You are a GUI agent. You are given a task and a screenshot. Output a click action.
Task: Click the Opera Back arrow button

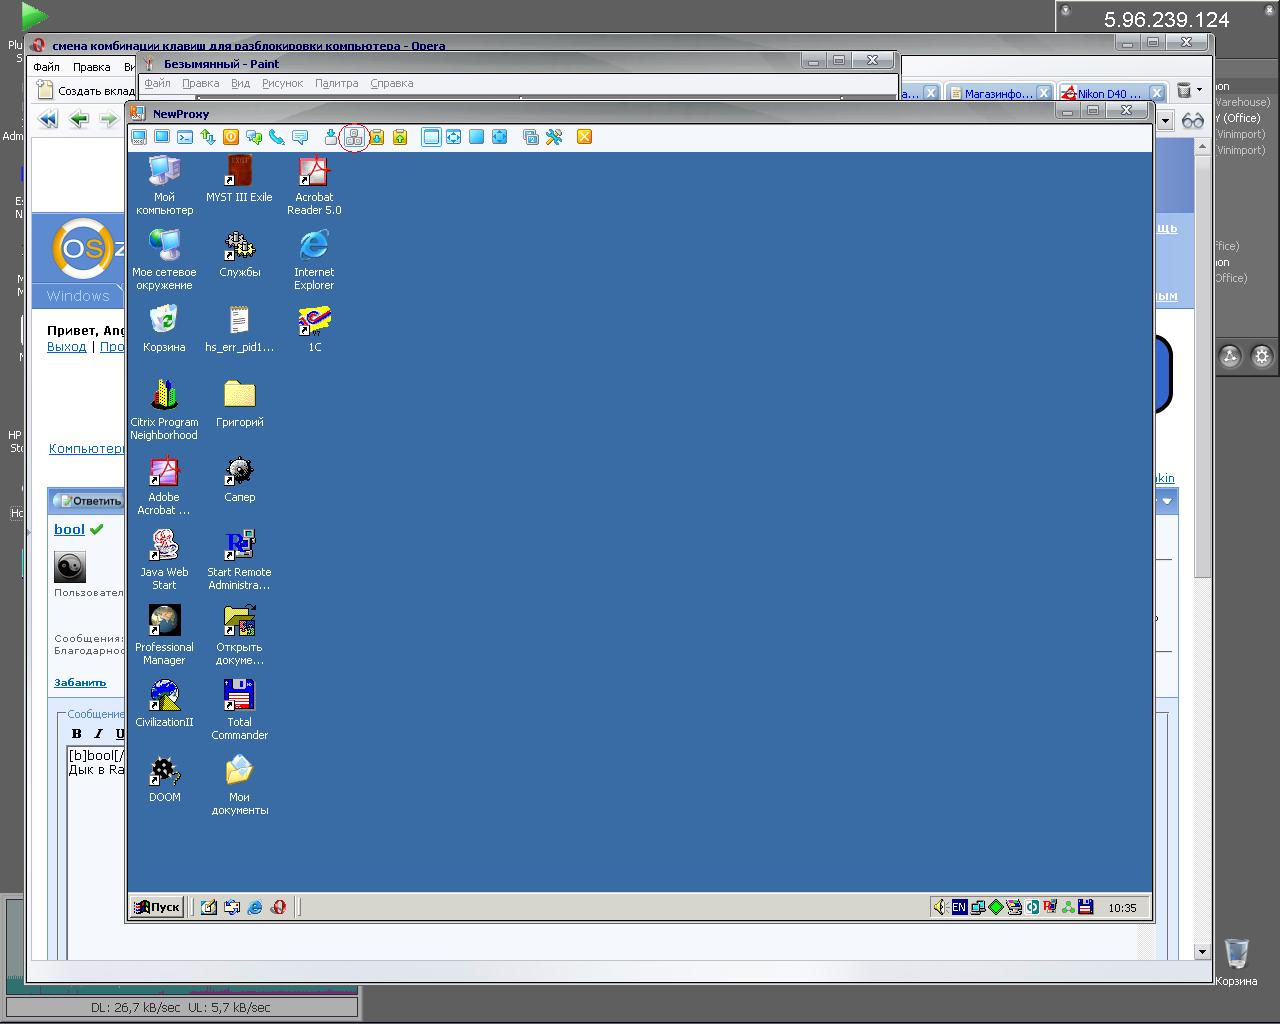[79, 119]
